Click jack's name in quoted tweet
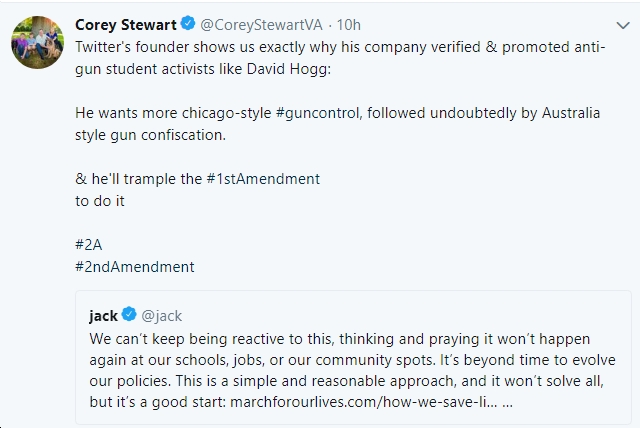This screenshot has width=640, height=428. click(104, 316)
